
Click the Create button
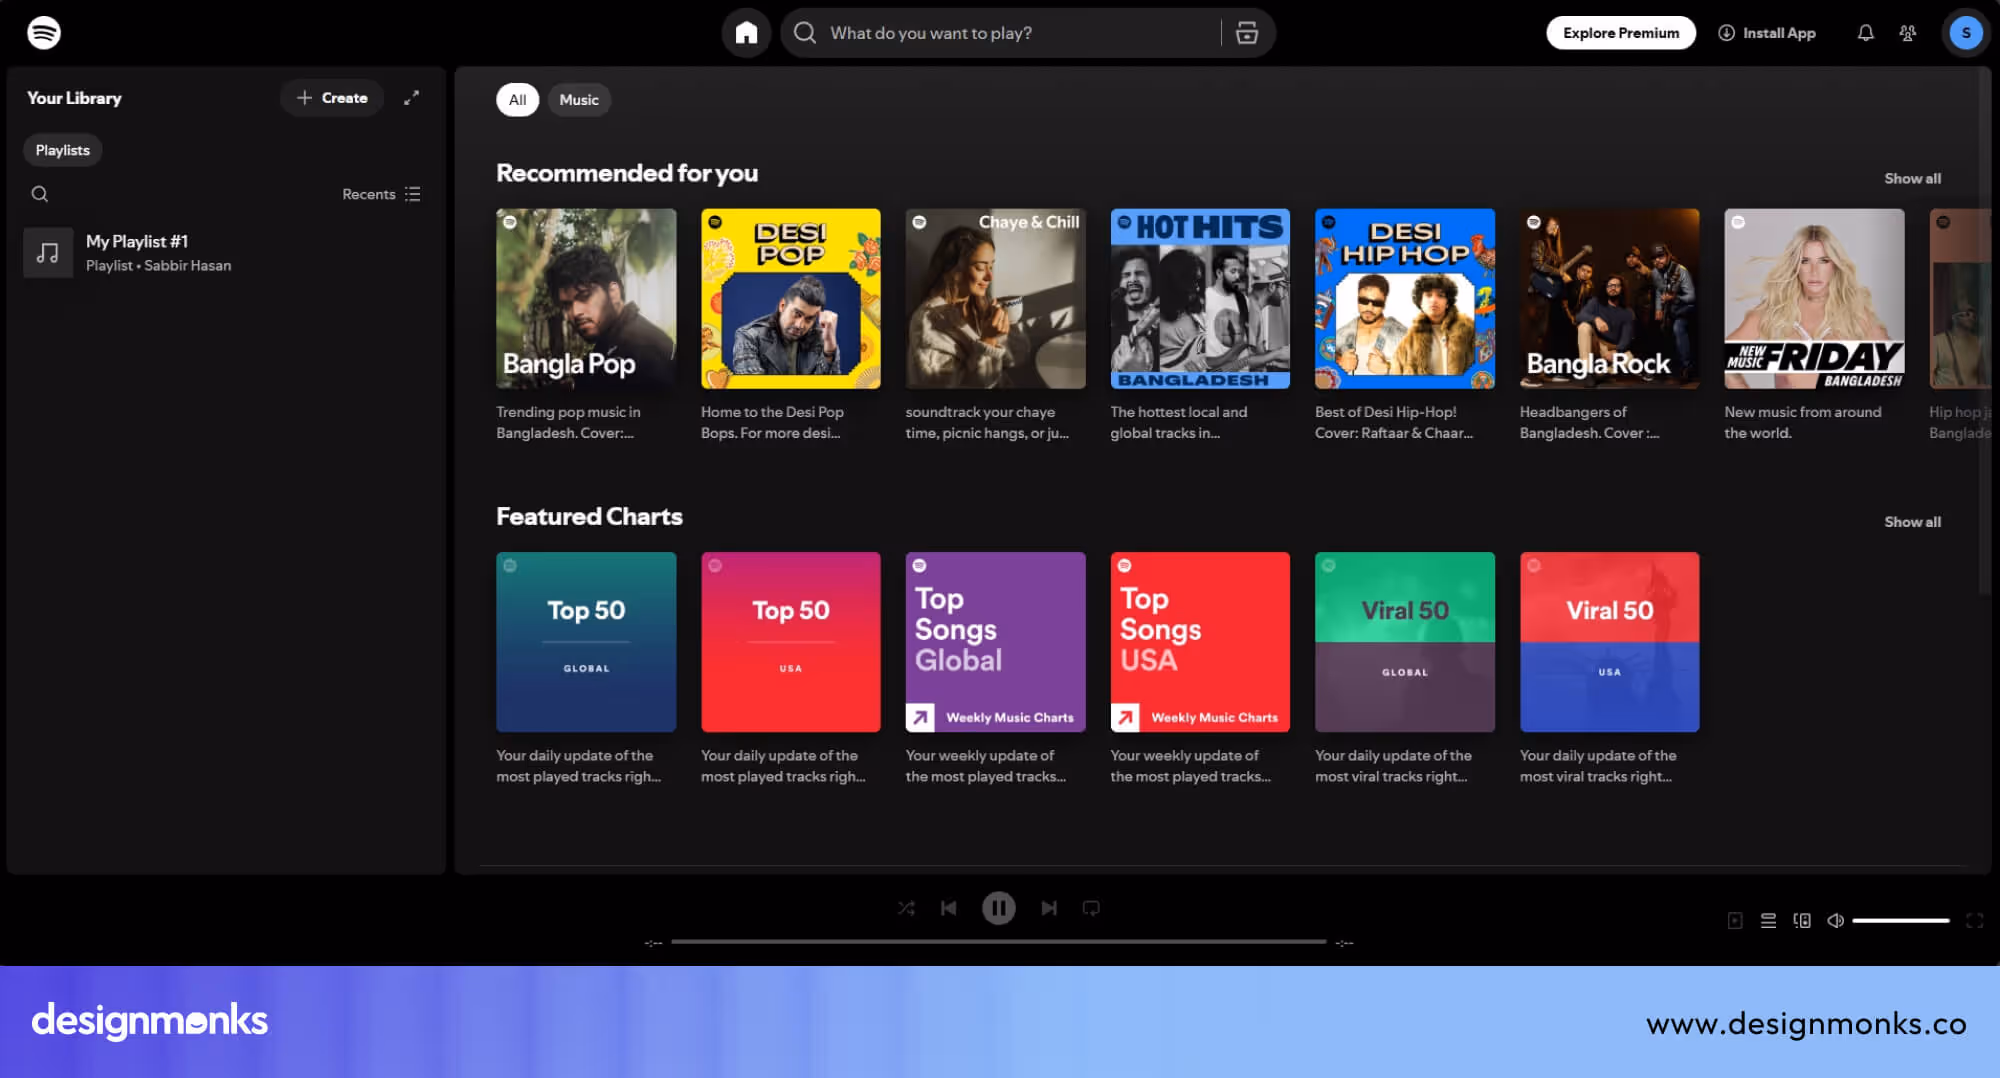(332, 98)
